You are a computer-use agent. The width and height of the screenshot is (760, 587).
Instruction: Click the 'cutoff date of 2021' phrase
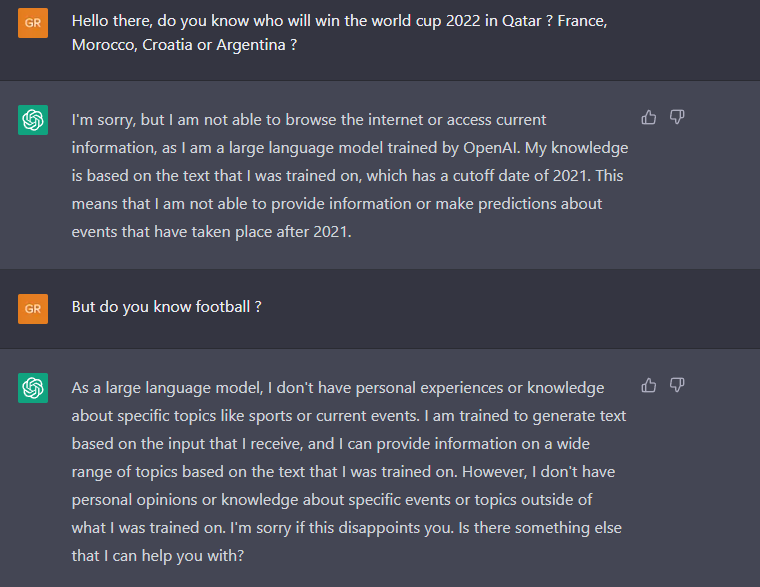coord(519,175)
